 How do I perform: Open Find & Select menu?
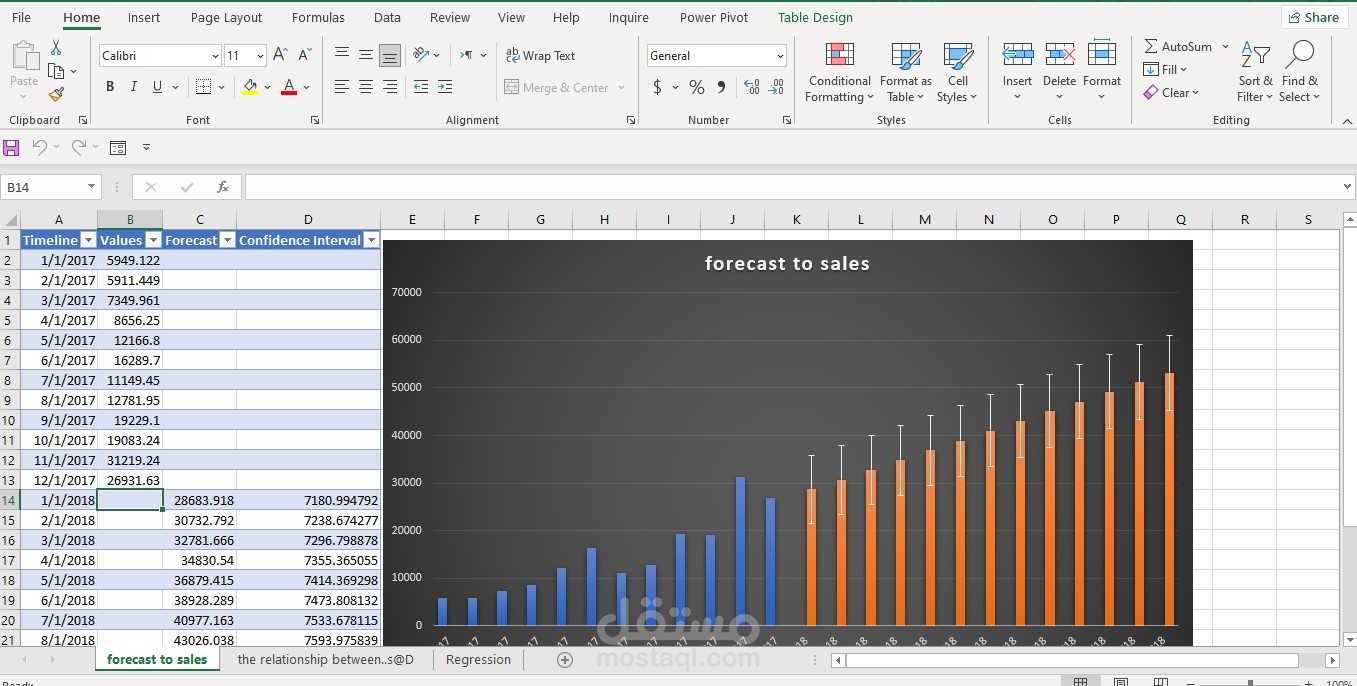coord(1300,72)
